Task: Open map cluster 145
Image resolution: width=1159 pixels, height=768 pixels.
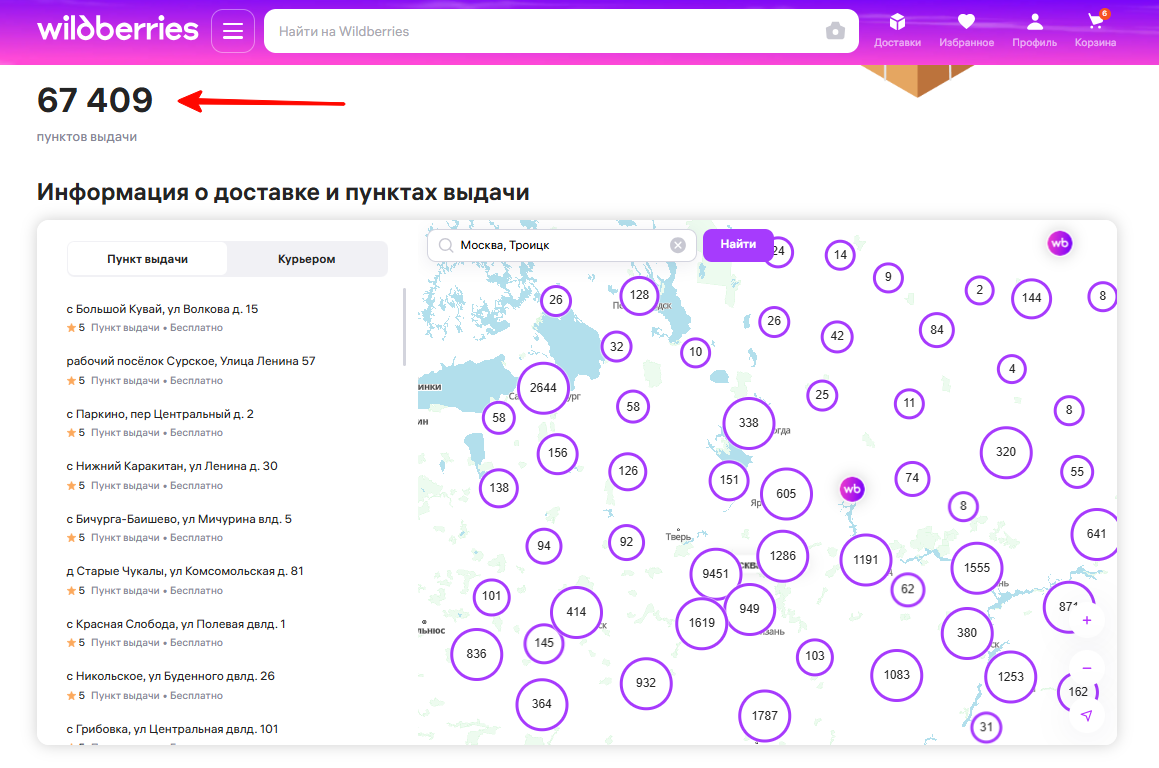Action: pyautogui.click(x=544, y=643)
